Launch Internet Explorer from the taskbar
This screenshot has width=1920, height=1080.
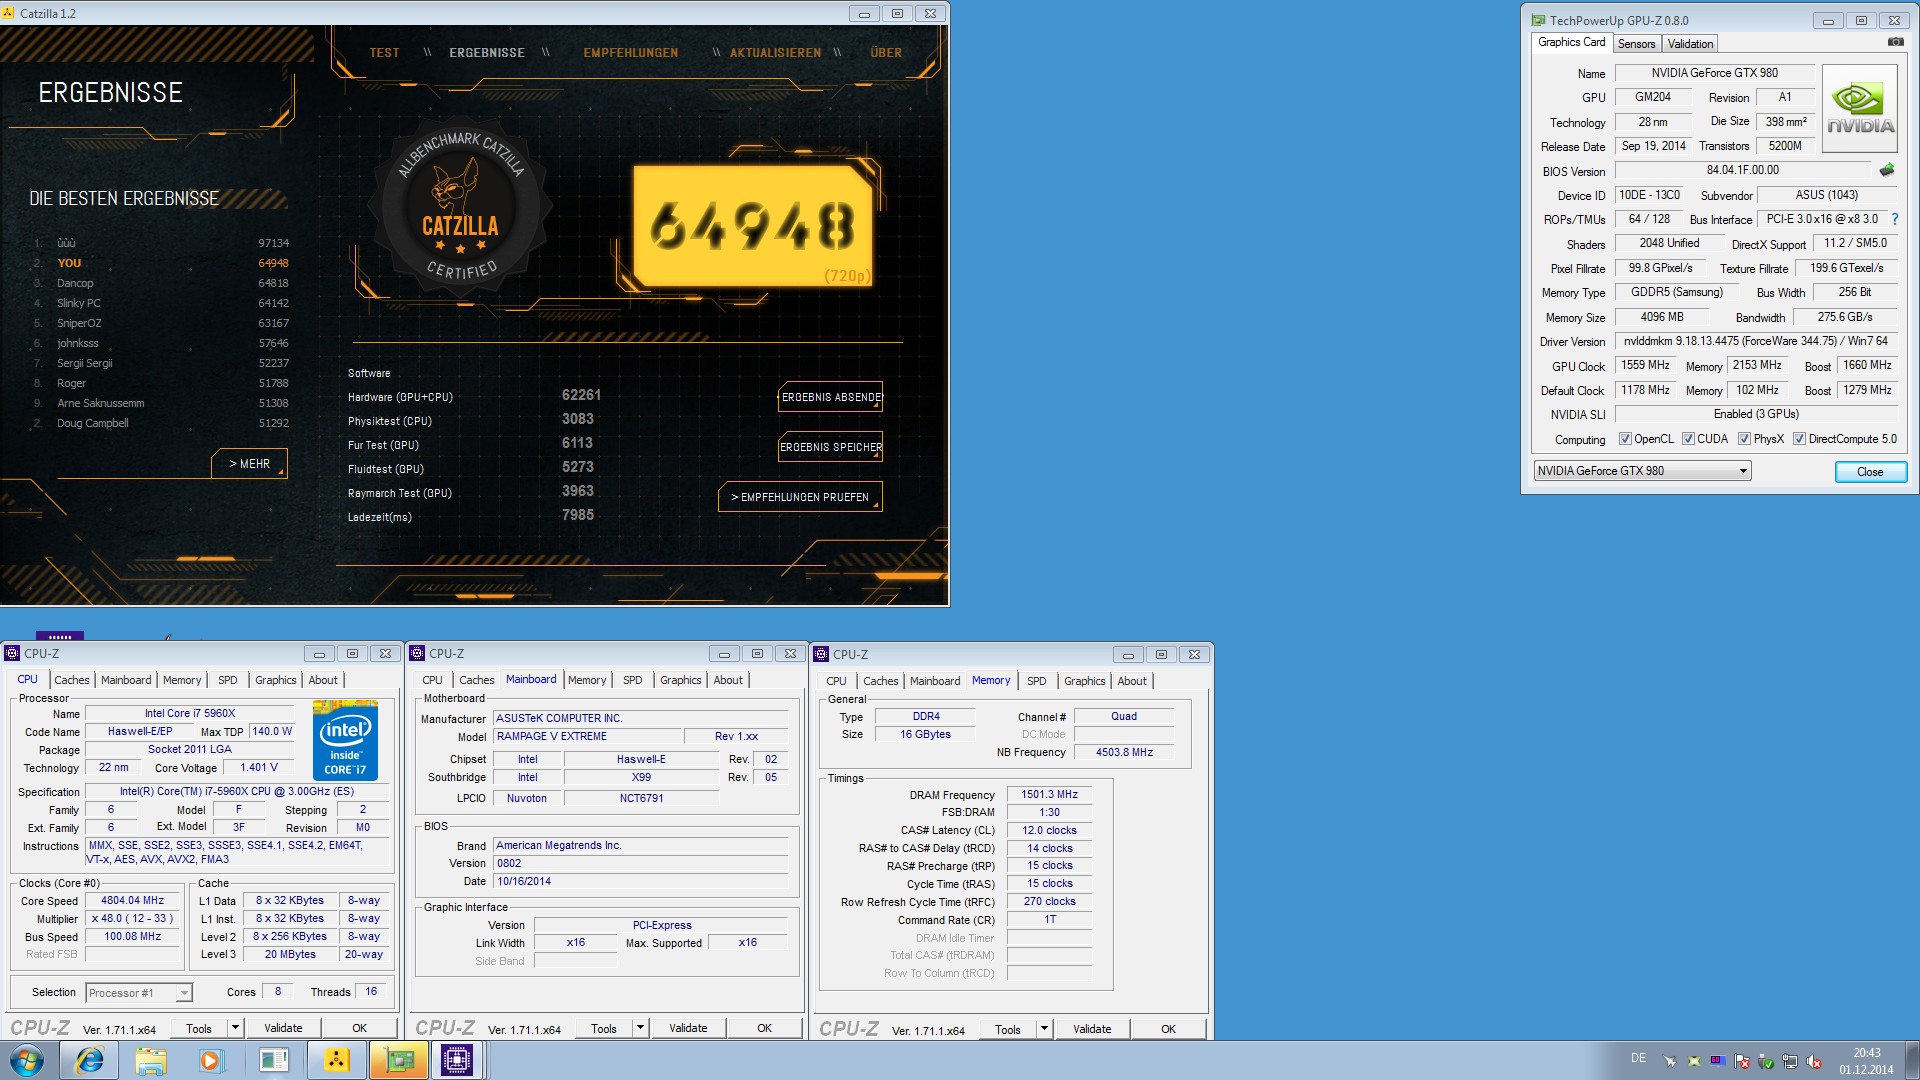89,1060
